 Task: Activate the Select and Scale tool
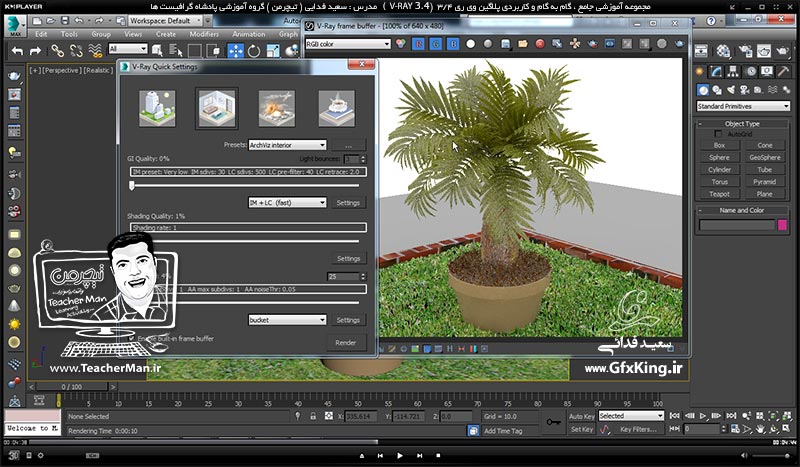273,51
